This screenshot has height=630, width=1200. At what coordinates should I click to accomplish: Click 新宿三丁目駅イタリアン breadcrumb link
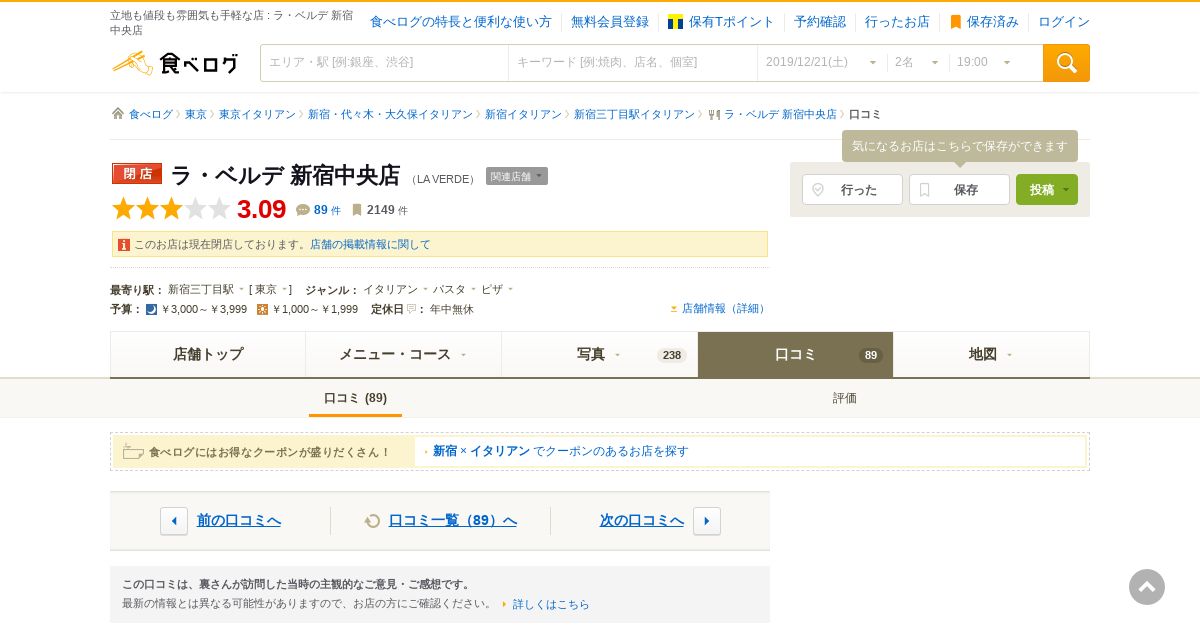[x=634, y=114]
